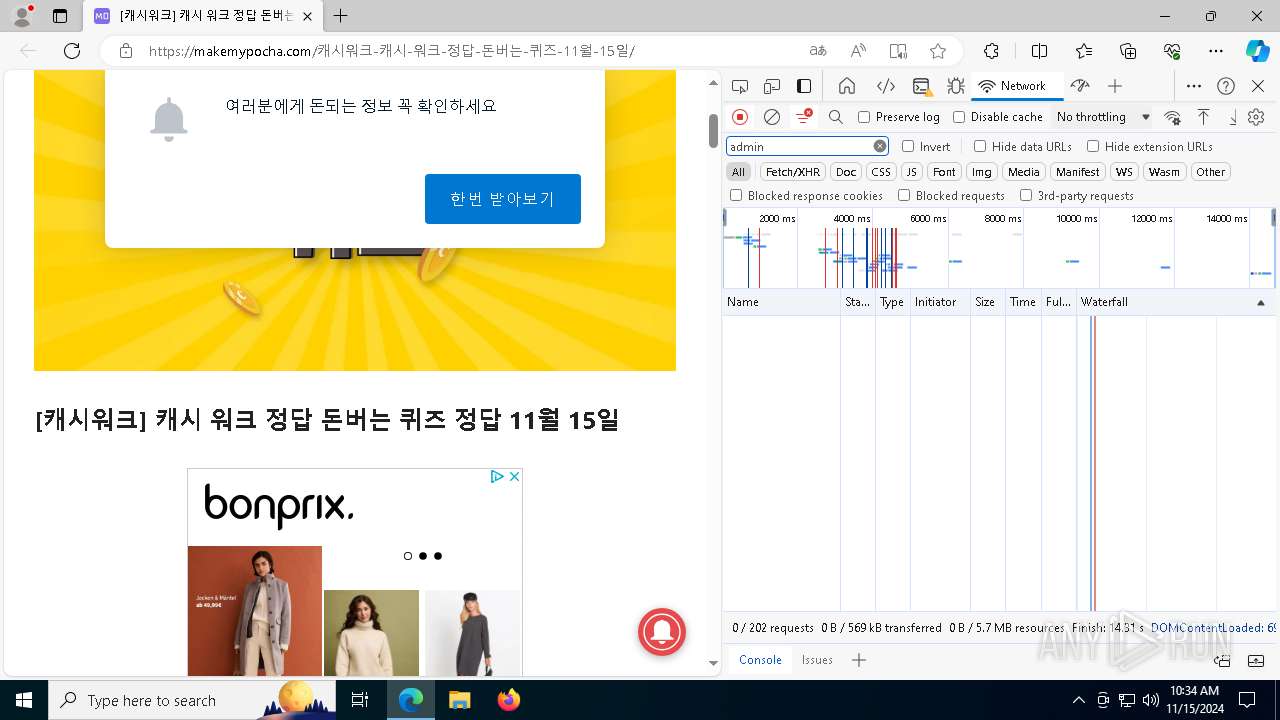Click the red notification bell badge
1280x720 pixels.
click(662, 632)
